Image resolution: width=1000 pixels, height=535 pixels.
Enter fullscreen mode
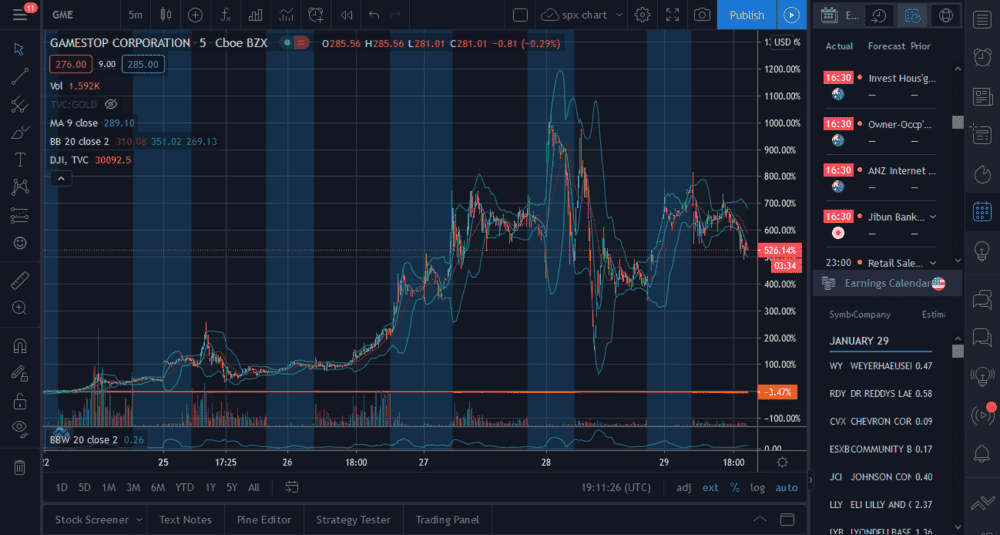tap(672, 15)
